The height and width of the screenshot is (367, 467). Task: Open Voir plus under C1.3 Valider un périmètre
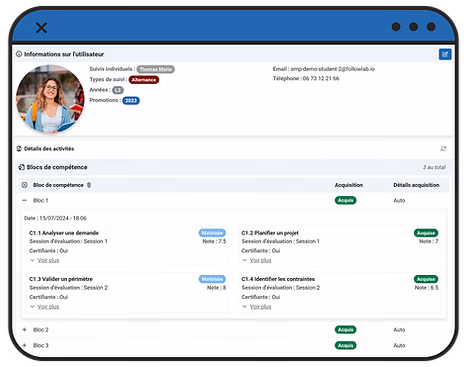tap(48, 307)
